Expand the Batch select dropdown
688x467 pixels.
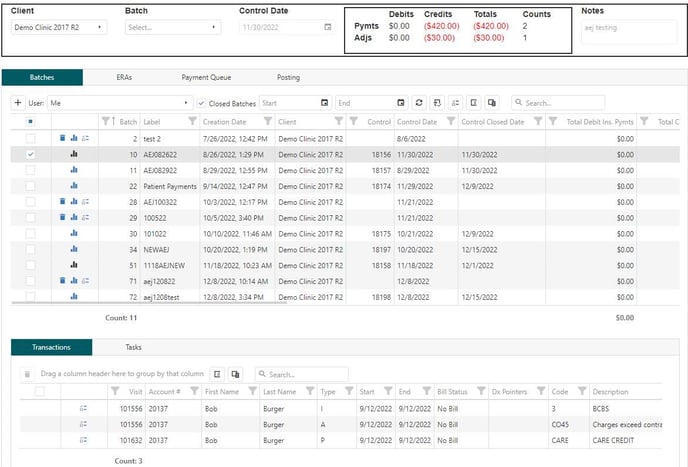[x=173, y=28]
